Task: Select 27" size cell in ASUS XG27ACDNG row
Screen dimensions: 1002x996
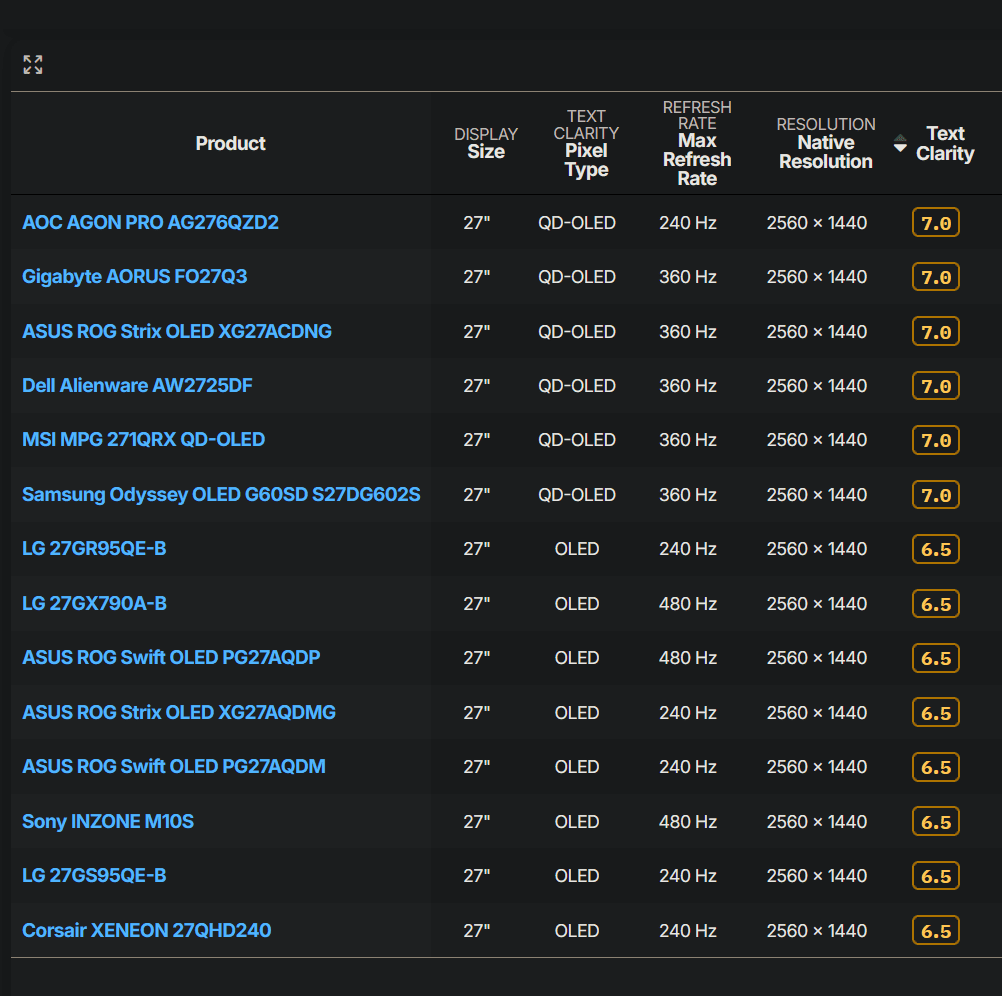Action: 477,332
